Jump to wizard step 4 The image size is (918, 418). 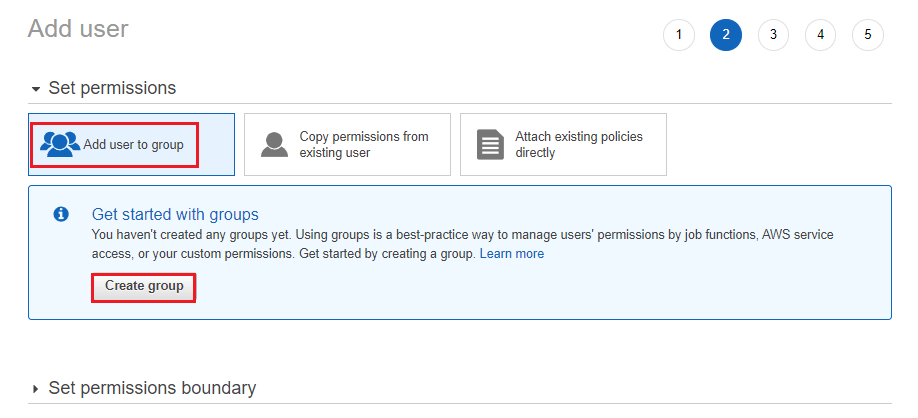point(820,35)
